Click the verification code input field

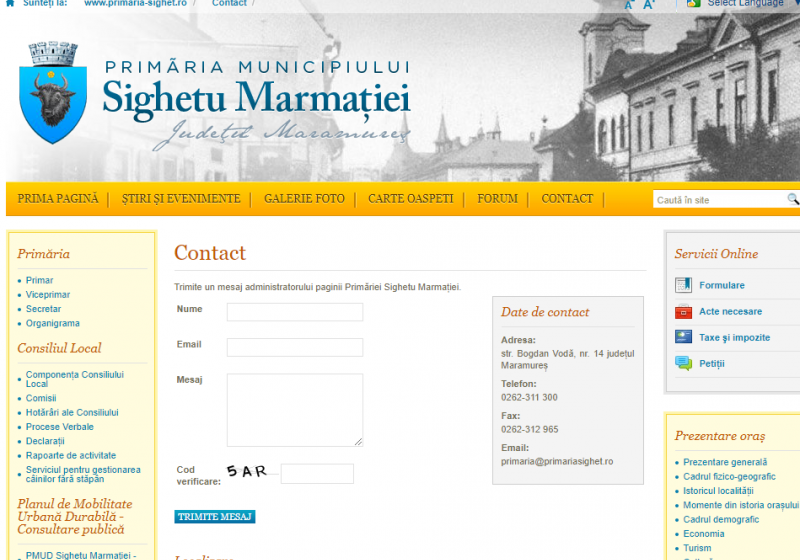tap(317, 474)
